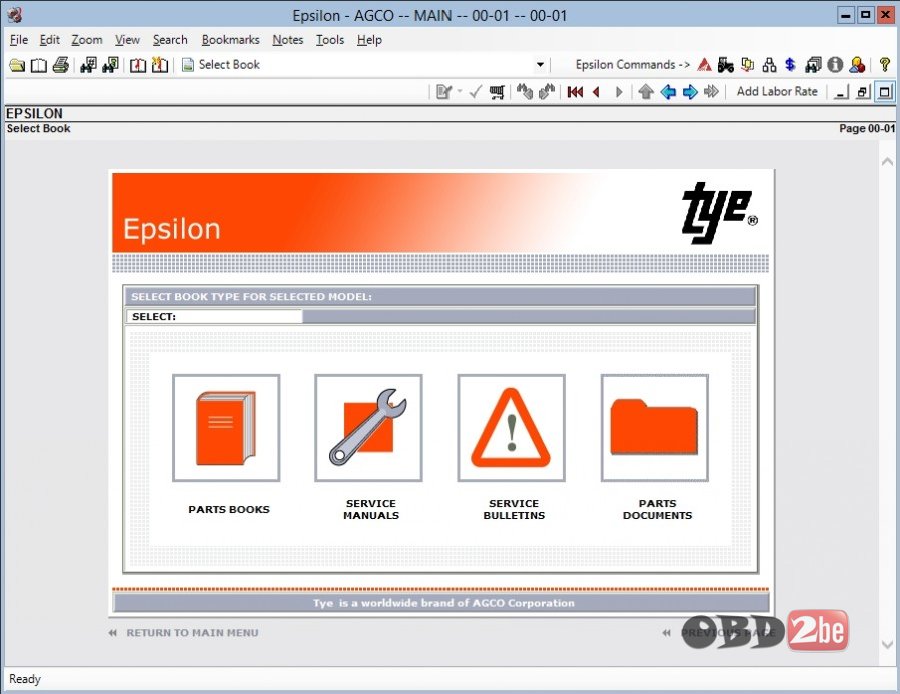900x694 pixels.
Task: Click the Epsilon Commands toolbar label
Action: point(633,65)
